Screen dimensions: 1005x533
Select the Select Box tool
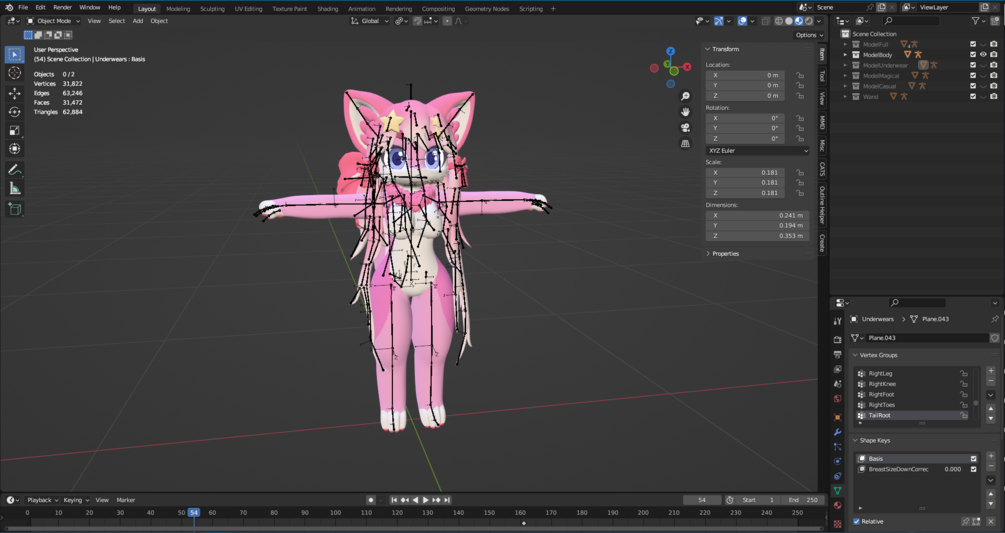(x=14, y=54)
